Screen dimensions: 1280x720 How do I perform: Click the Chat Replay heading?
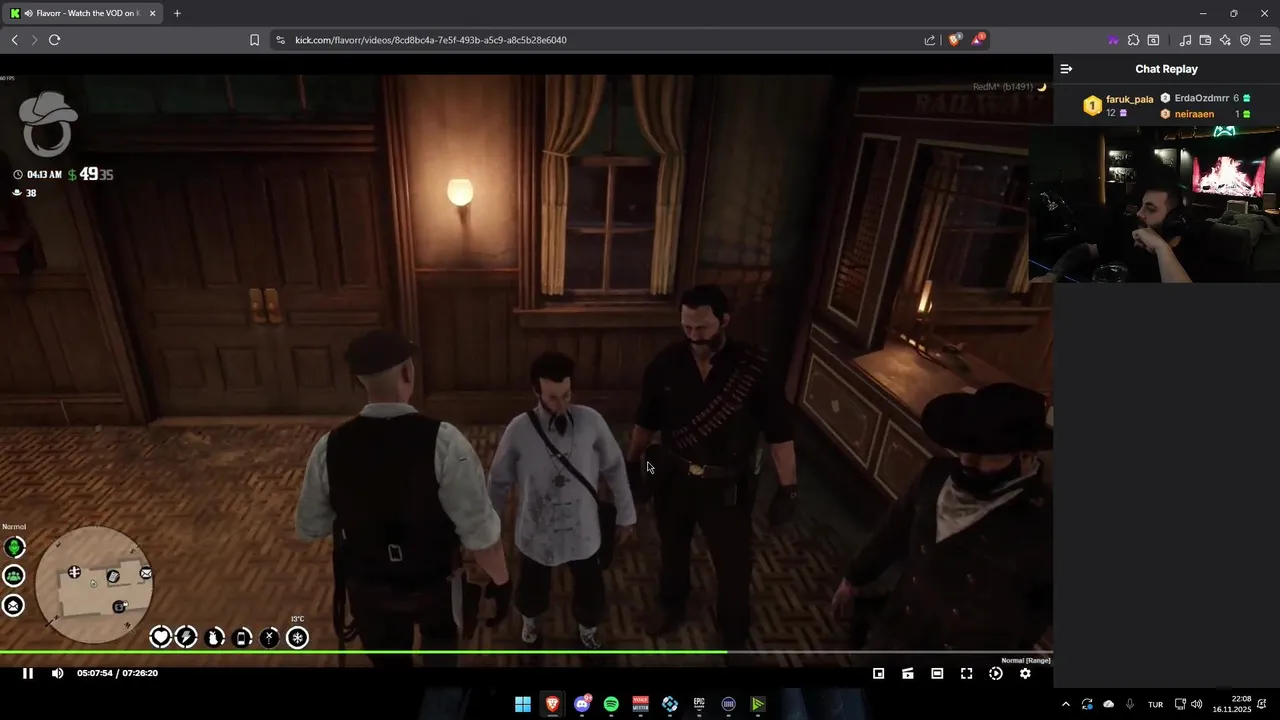point(1166,69)
